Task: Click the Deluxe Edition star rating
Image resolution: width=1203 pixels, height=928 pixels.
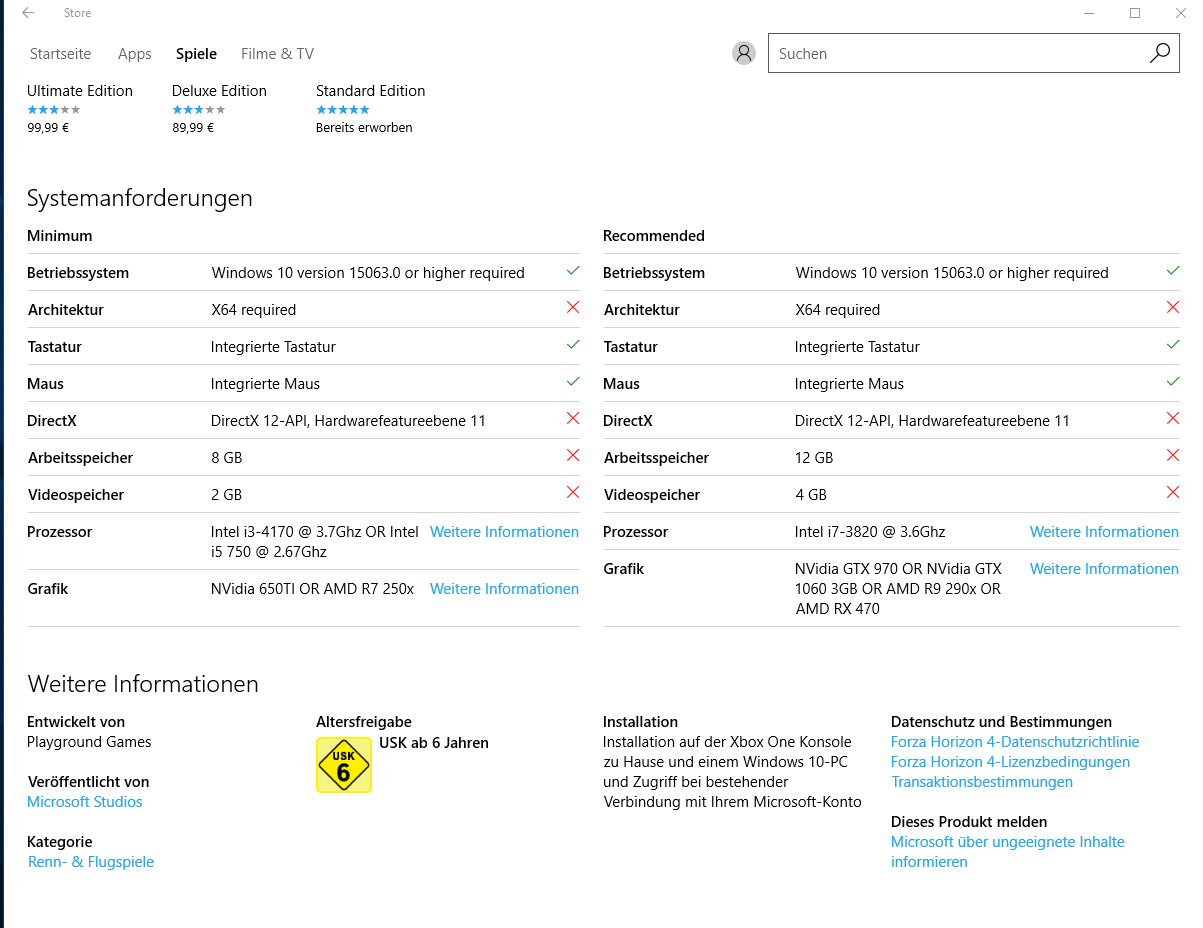Action: pos(199,110)
